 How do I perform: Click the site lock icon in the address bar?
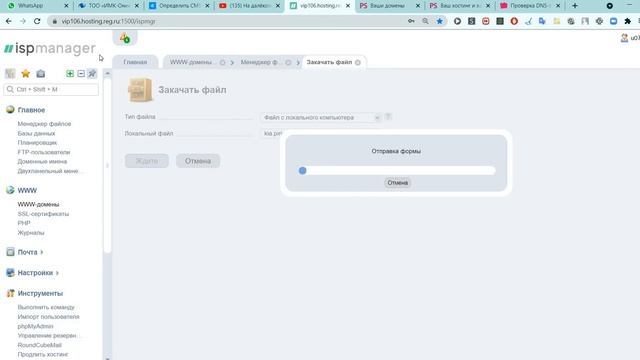click(54, 21)
